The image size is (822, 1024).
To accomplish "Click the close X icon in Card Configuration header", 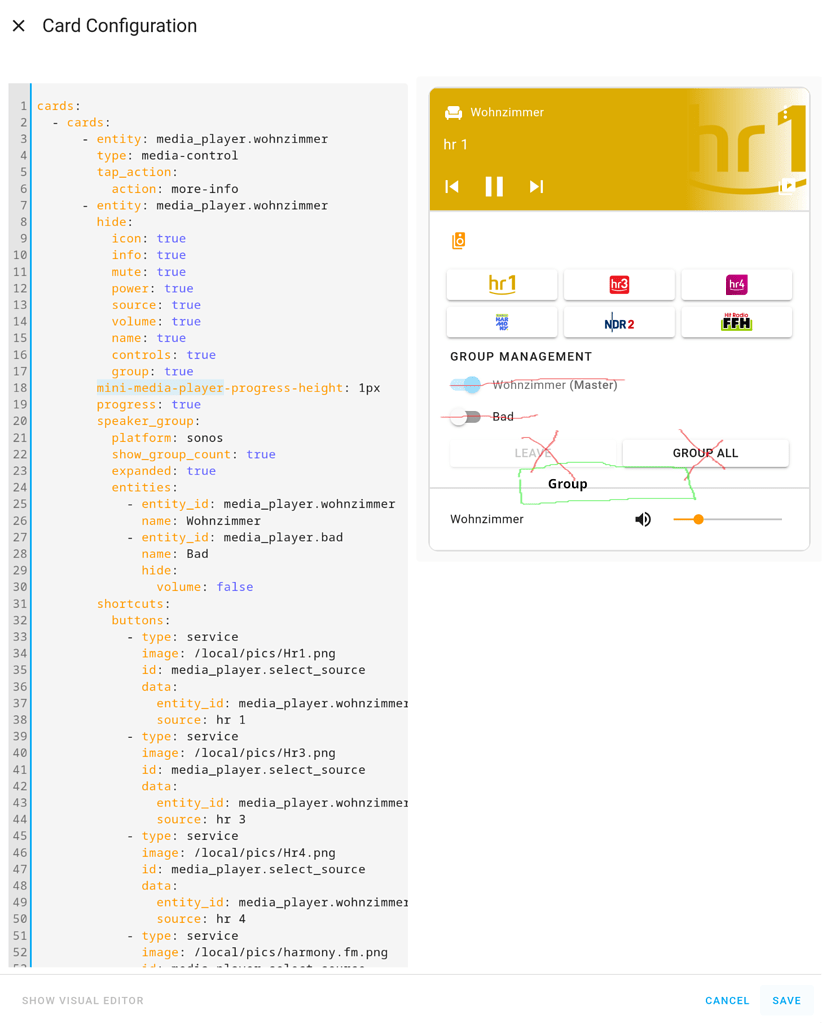I will [18, 26].
